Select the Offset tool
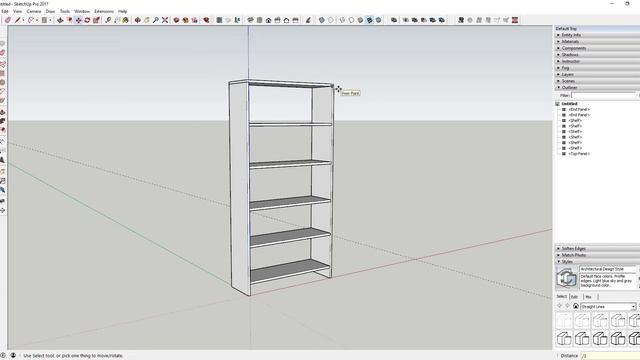 pyautogui.click(x=69, y=20)
